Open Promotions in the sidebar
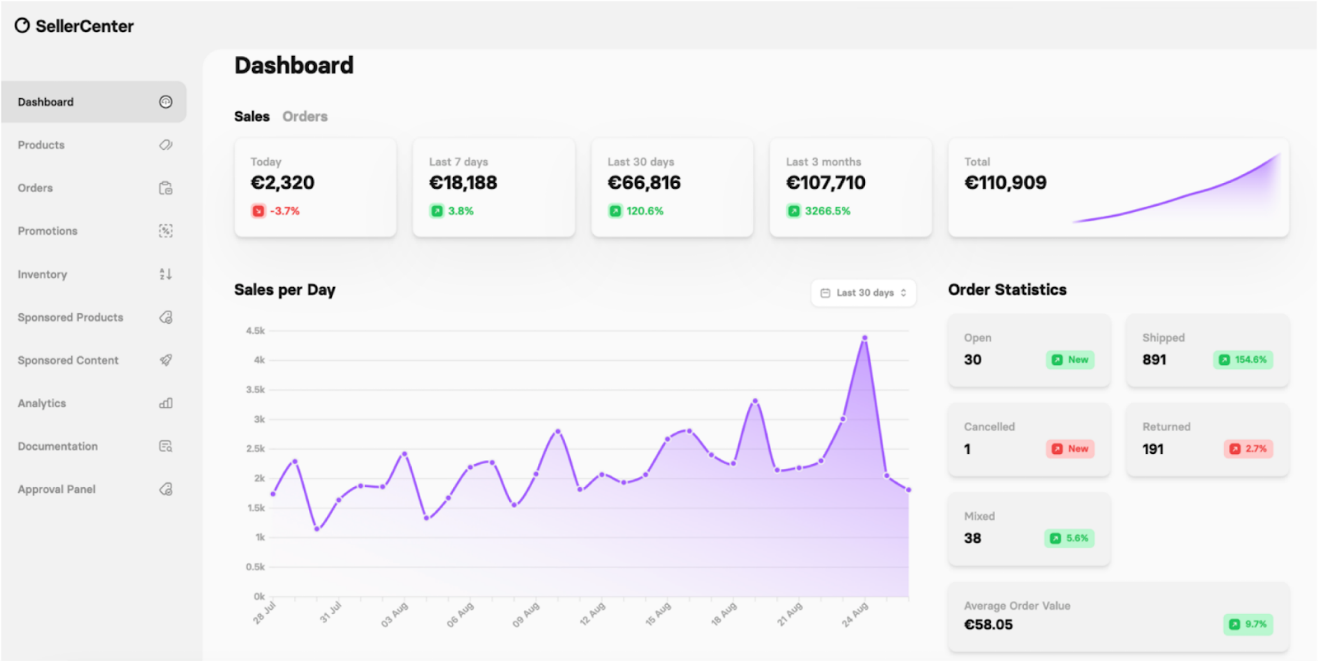 pos(94,231)
